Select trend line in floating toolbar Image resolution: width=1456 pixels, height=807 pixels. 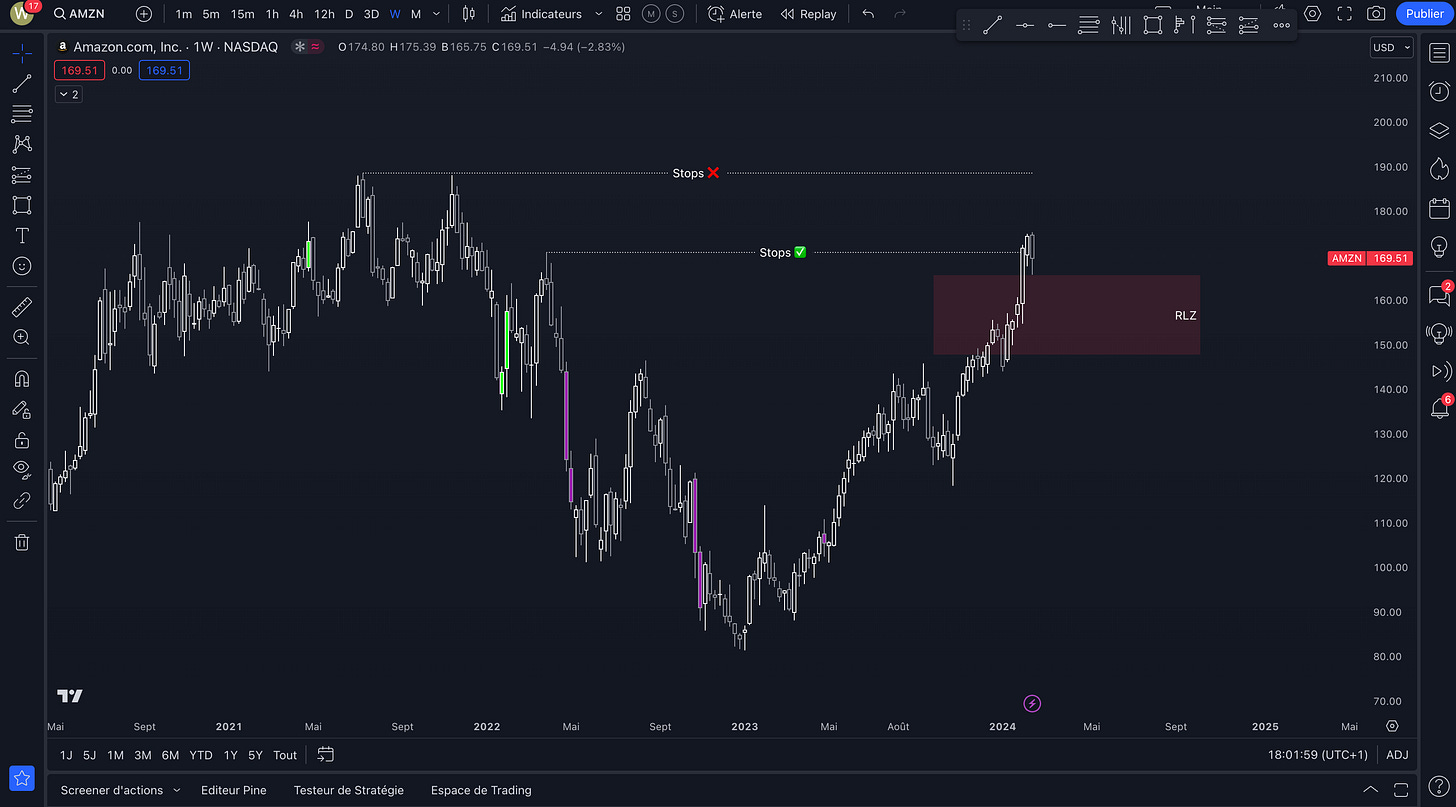992,25
